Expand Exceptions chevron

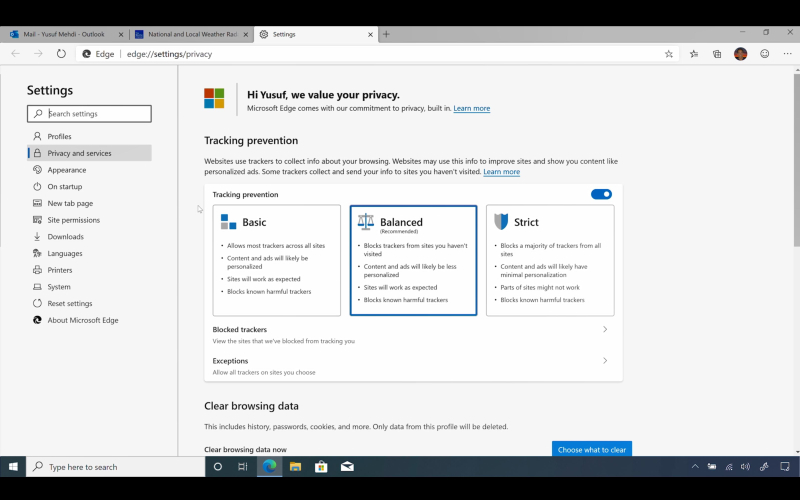[605, 361]
